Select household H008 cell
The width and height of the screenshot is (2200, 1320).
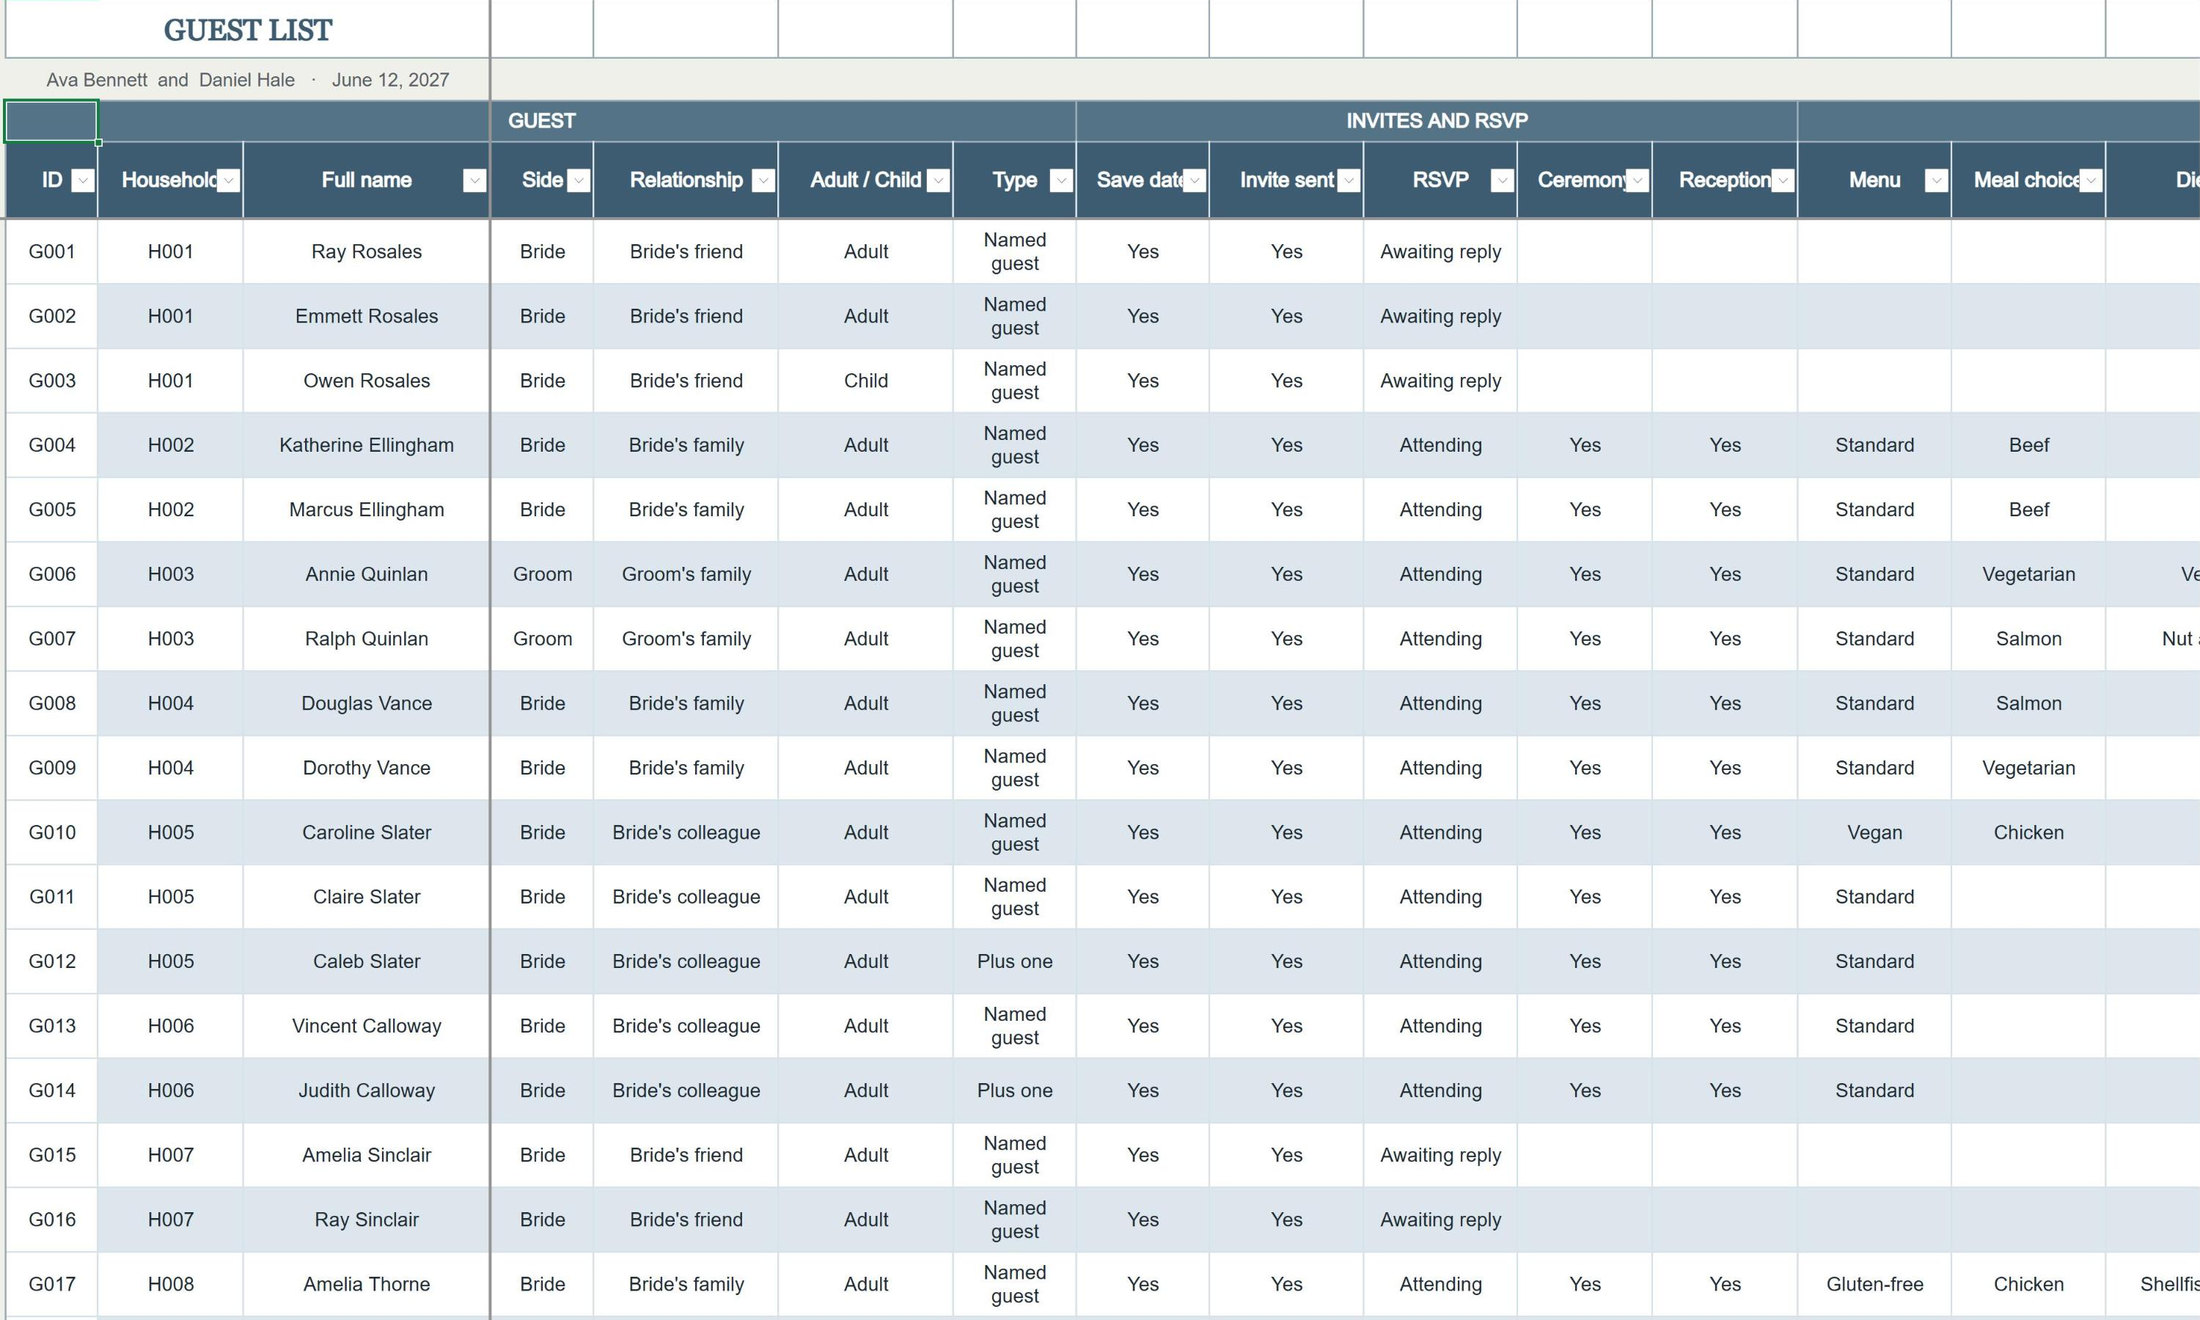tap(171, 1284)
